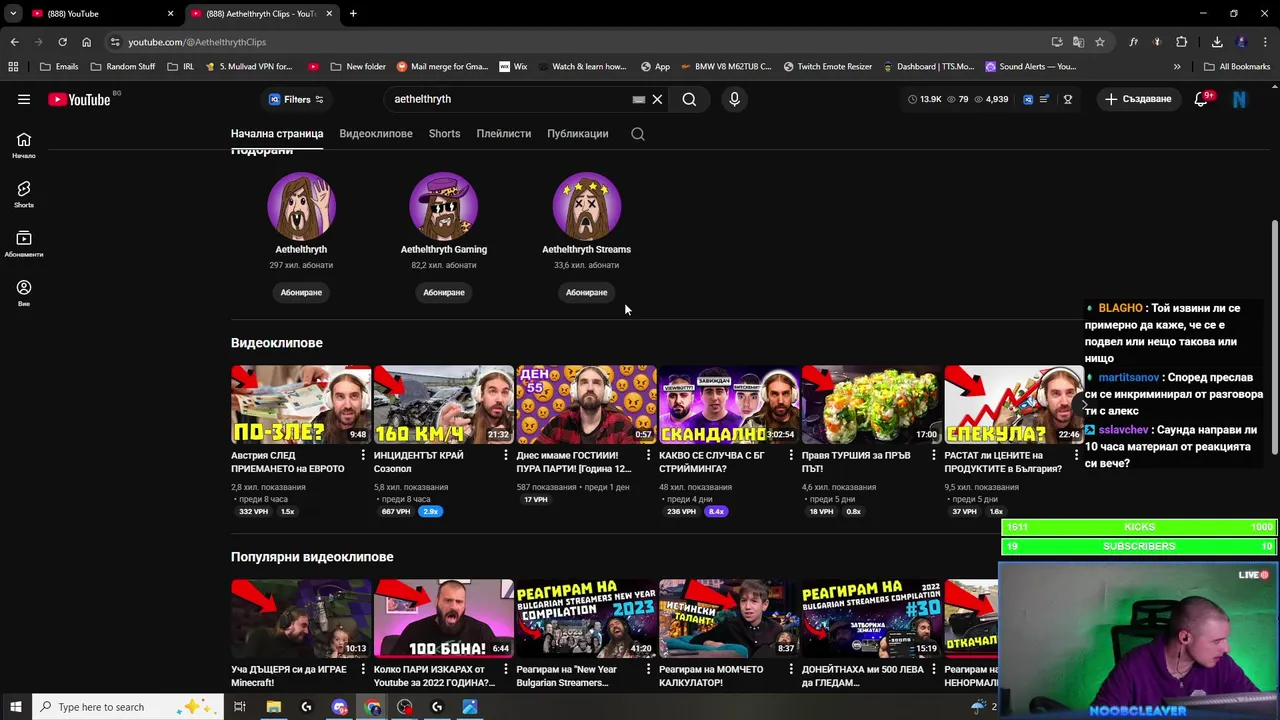Subscribe to Aethelthryth Streams channel
The height and width of the screenshot is (720, 1280).
point(586,292)
